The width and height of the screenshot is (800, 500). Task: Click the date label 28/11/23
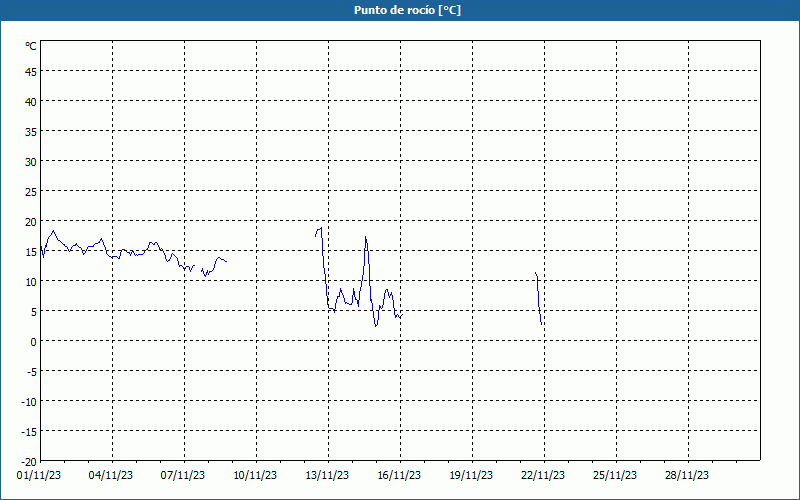[687, 476]
